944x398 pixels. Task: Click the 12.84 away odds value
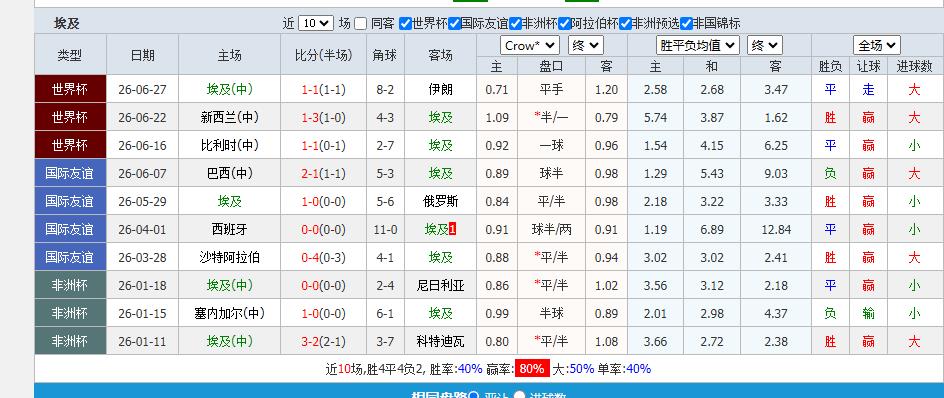[x=776, y=229]
